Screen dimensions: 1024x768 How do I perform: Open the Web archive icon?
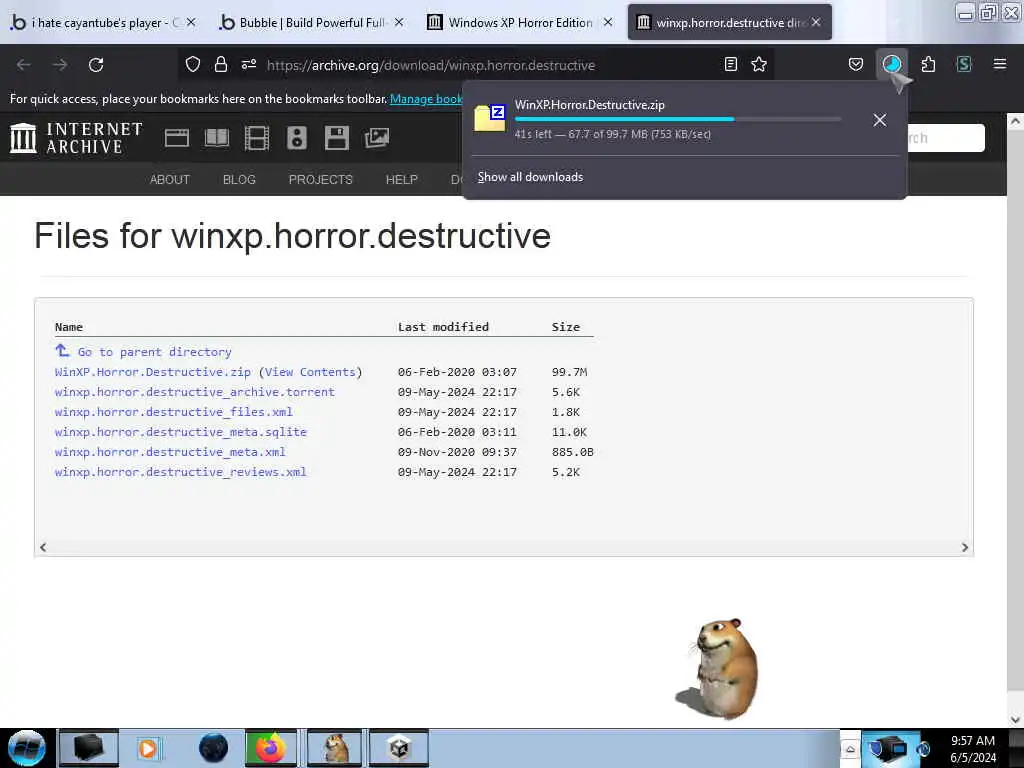coord(176,138)
